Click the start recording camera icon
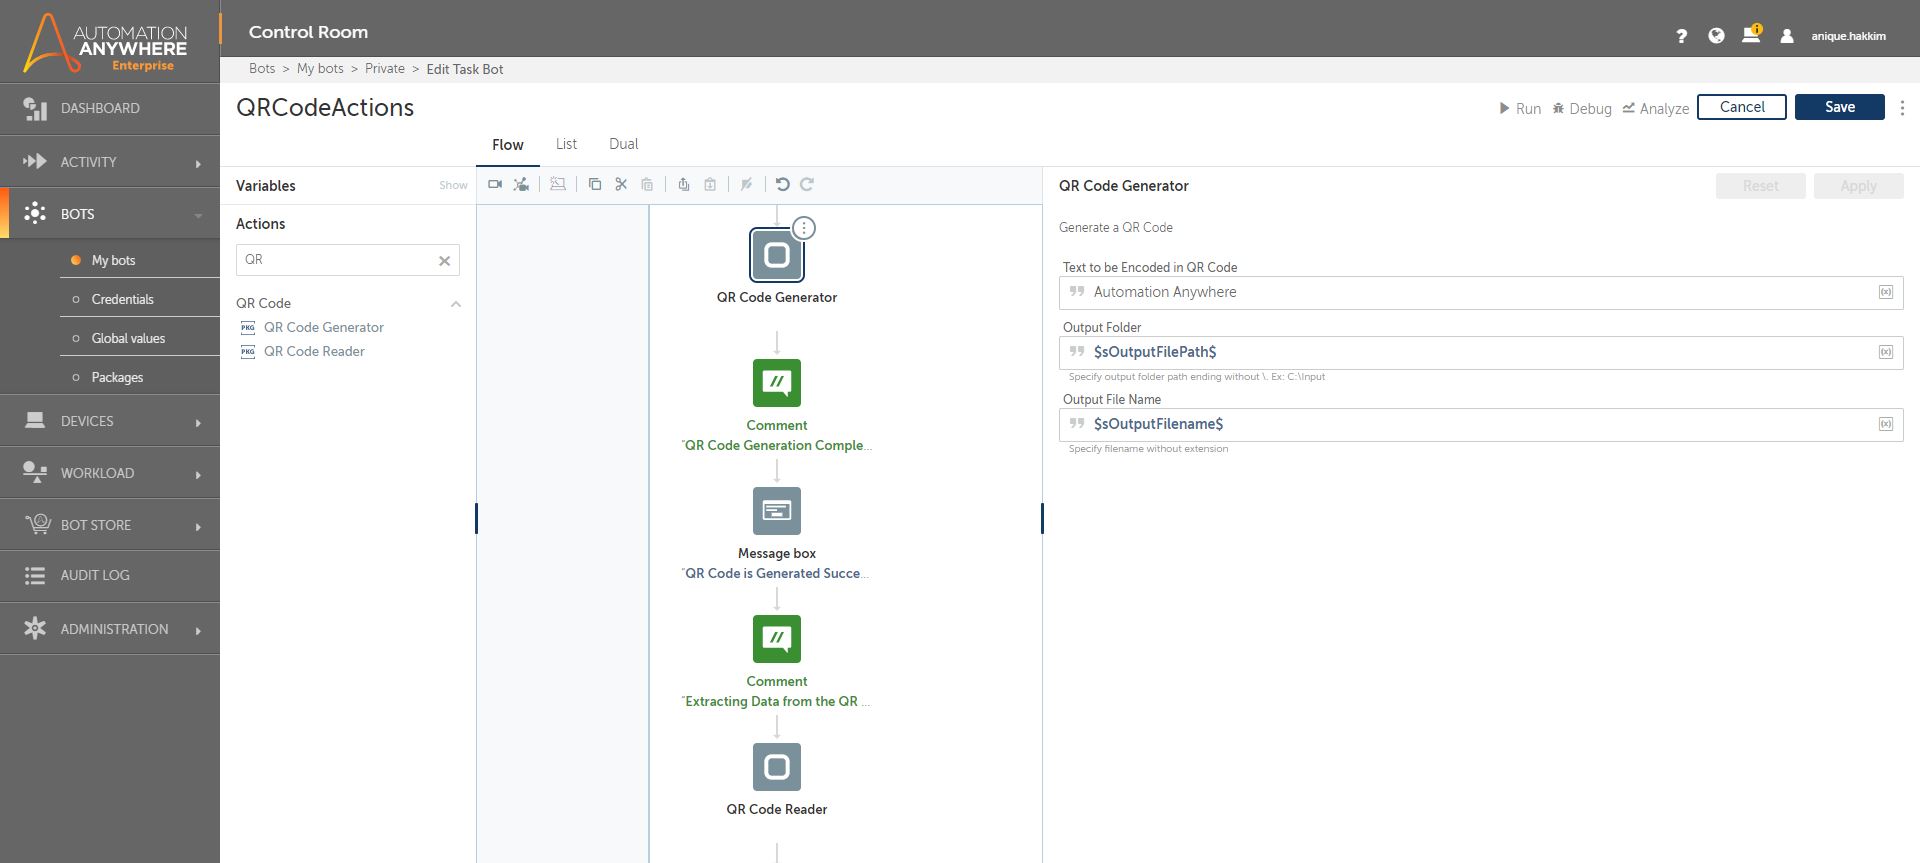The width and height of the screenshot is (1920, 863). pos(495,184)
